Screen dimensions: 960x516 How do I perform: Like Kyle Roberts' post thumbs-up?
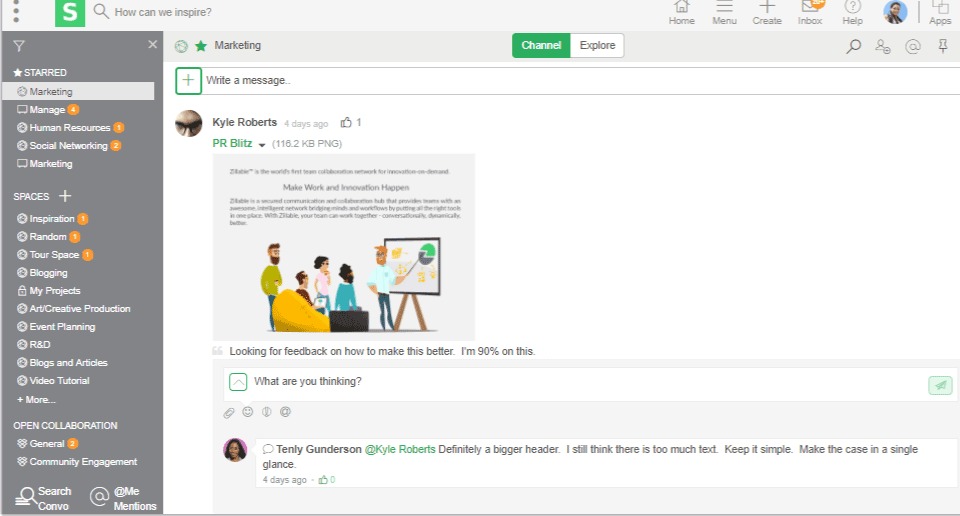coord(346,122)
